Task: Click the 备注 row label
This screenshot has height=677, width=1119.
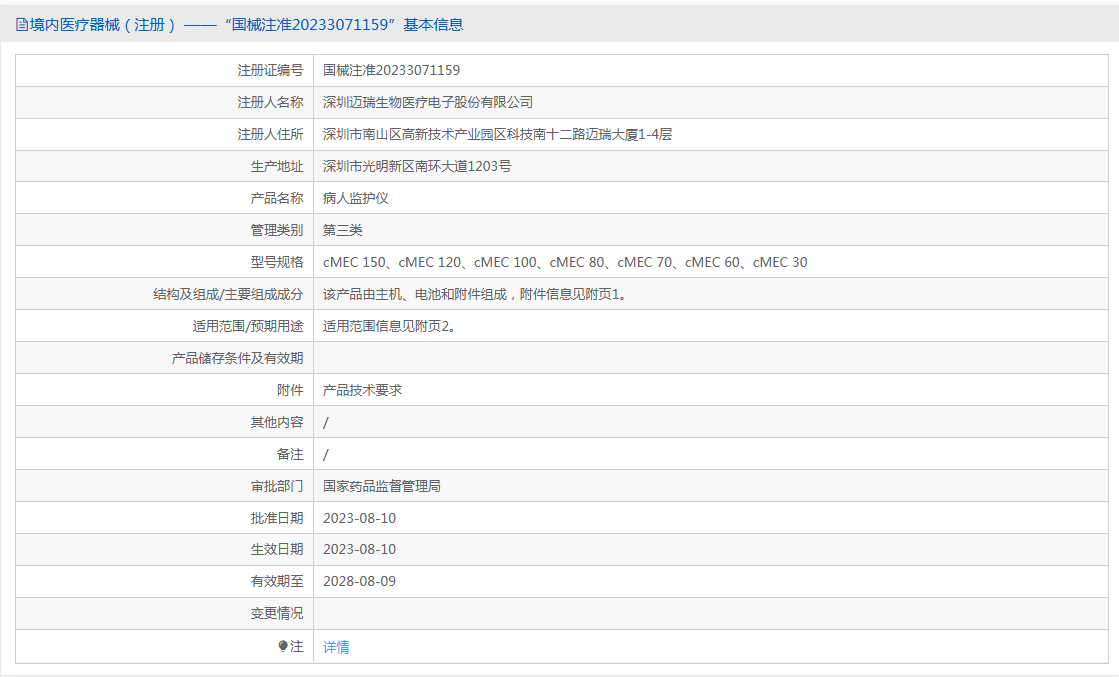Action: tap(290, 454)
